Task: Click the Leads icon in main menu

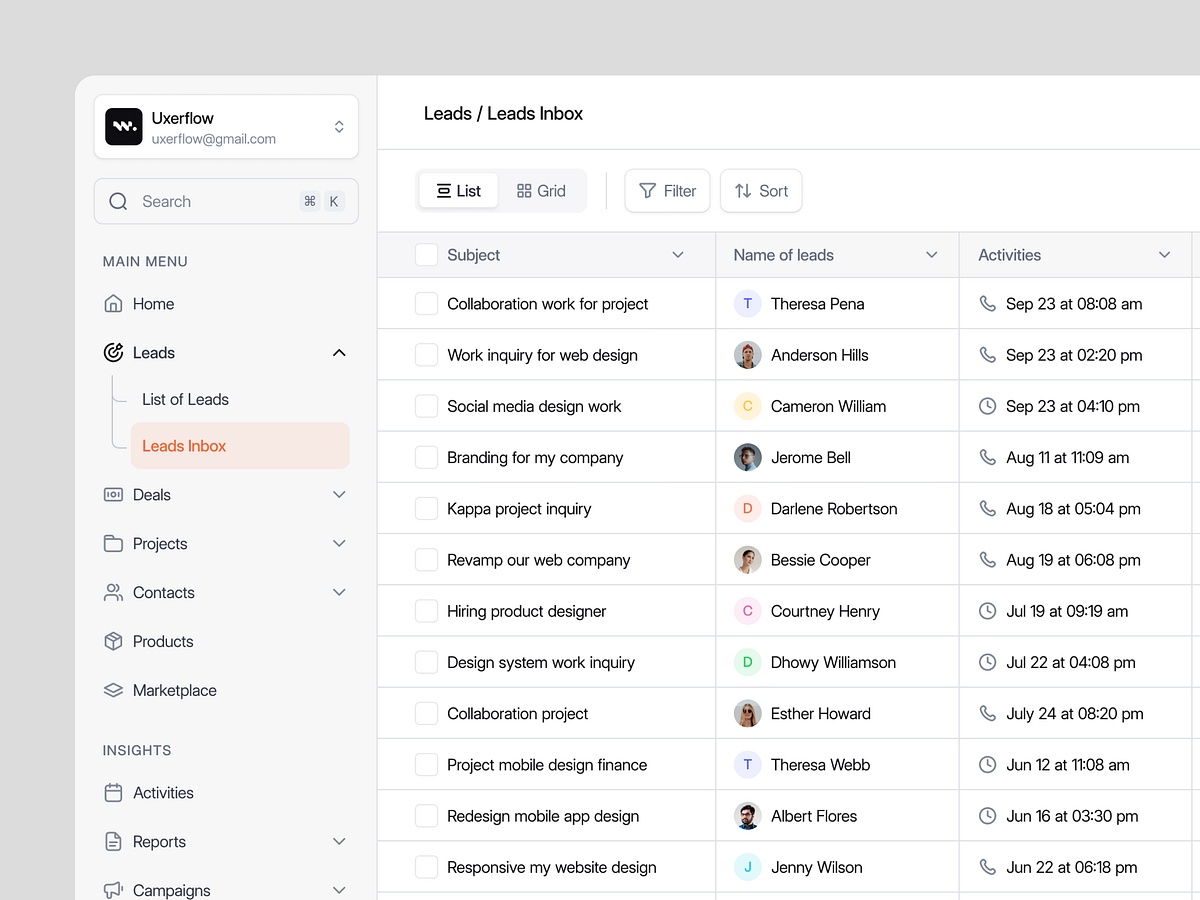Action: (112, 352)
